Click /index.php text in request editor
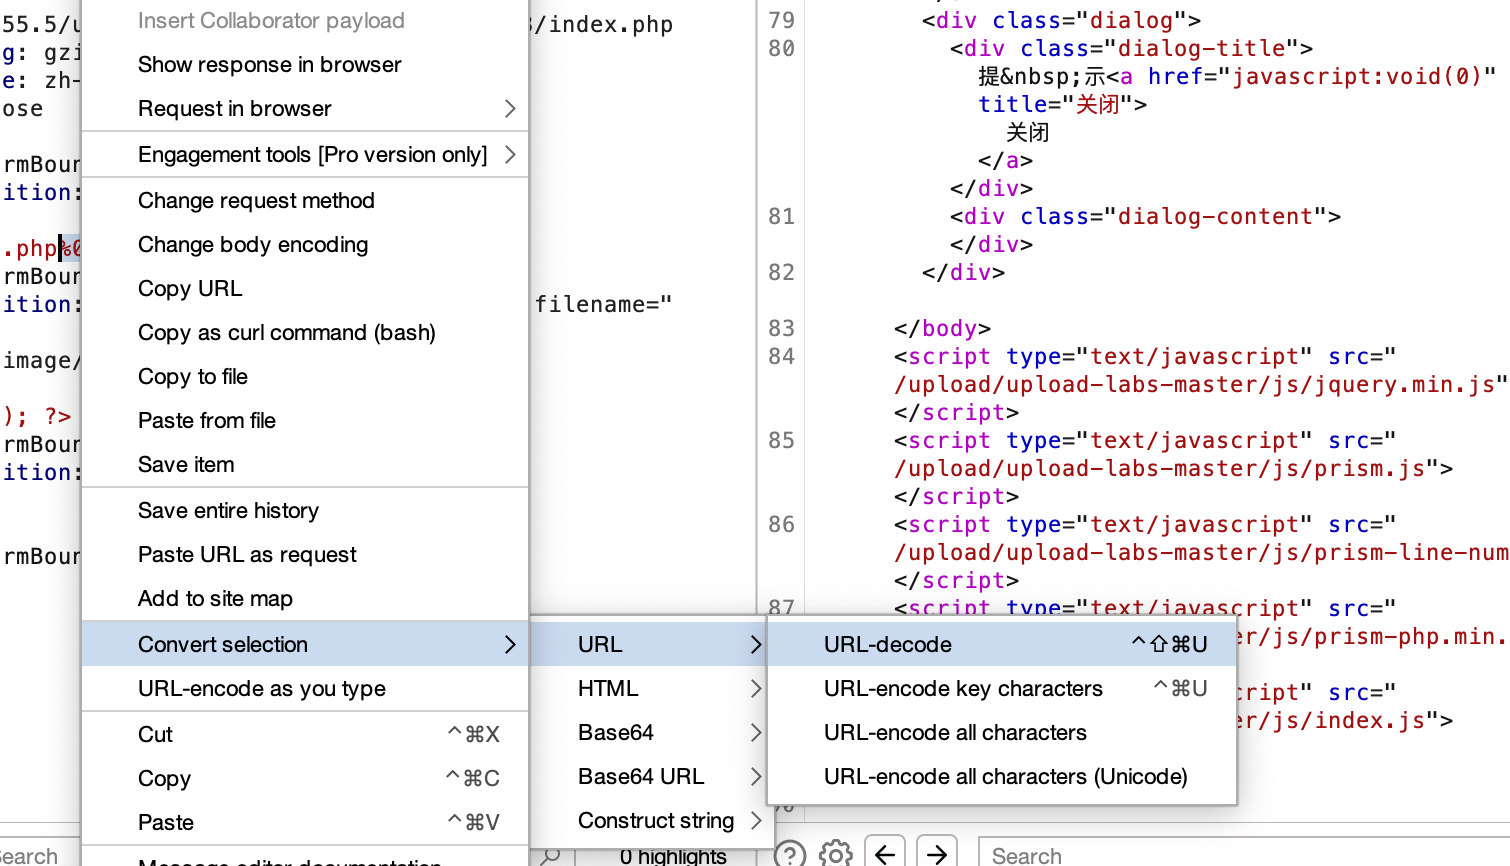Screen dimensions: 1510x866 pyautogui.click(x=603, y=24)
